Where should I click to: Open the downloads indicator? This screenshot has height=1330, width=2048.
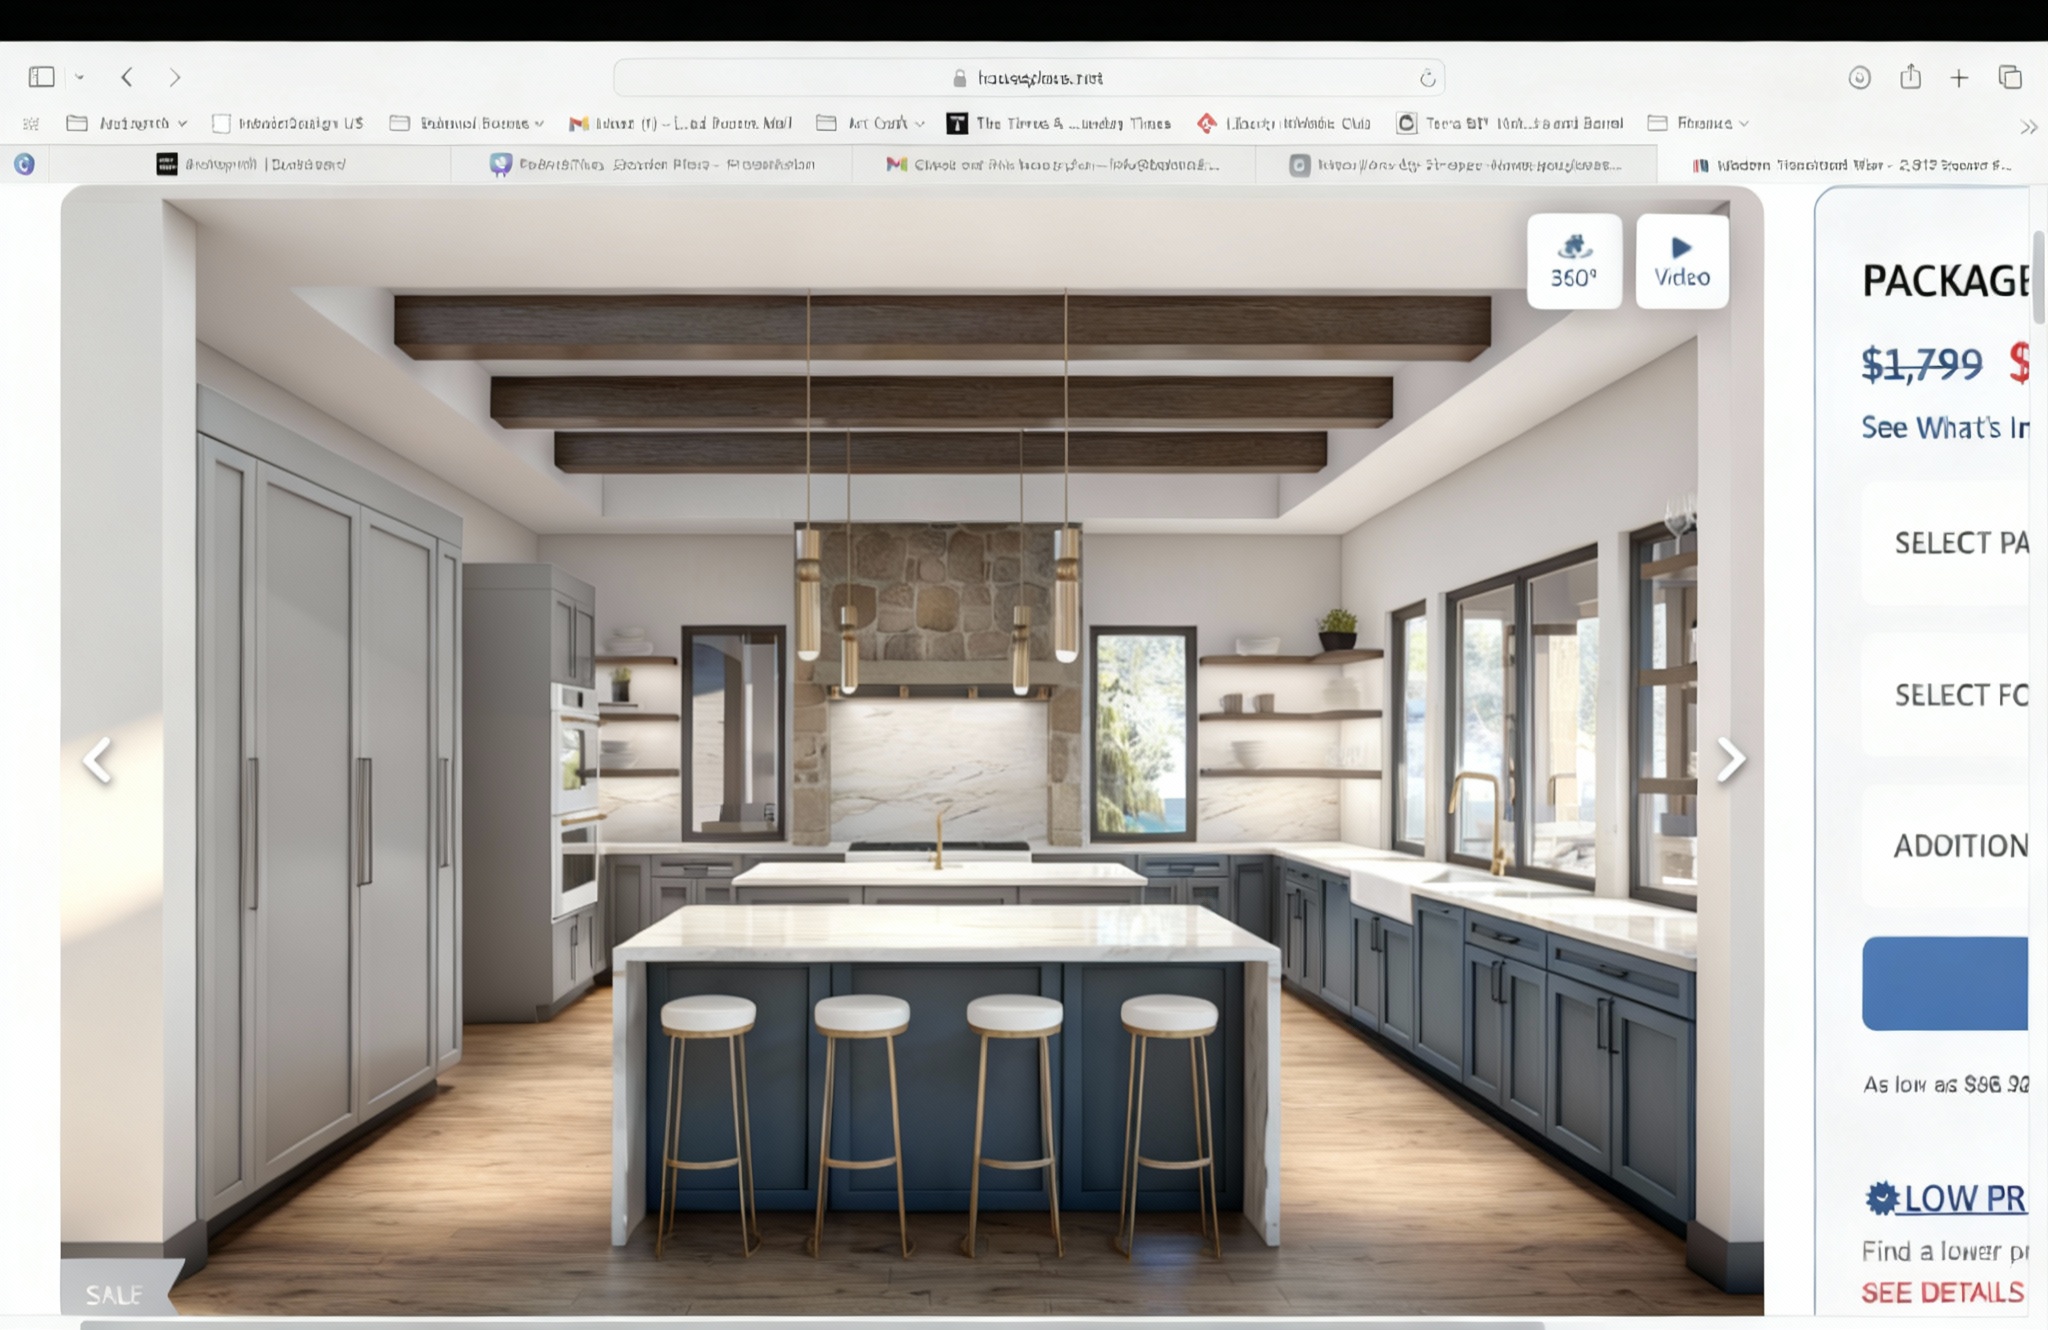1859,78
